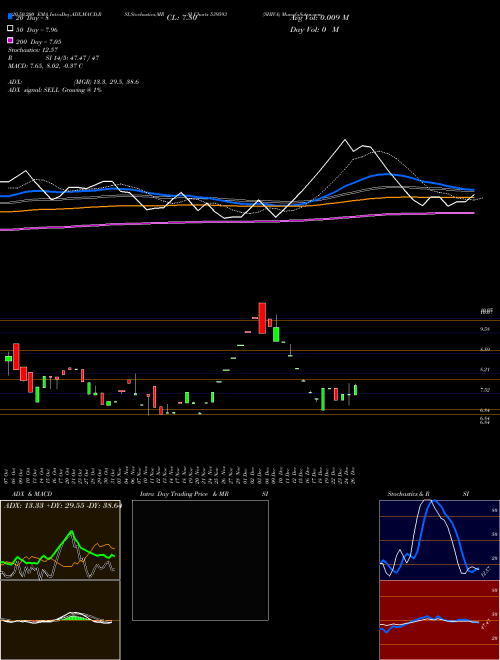This screenshot has height=660, width=500.
Task: Click the 'Intra Day Trading Price & MR' title
Action: coord(184,494)
